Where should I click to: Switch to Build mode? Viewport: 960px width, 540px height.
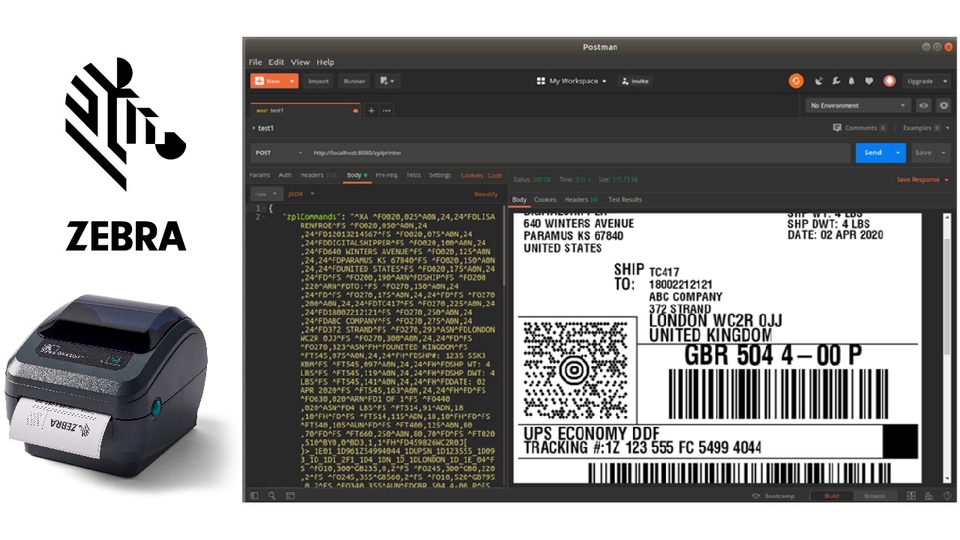point(831,496)
